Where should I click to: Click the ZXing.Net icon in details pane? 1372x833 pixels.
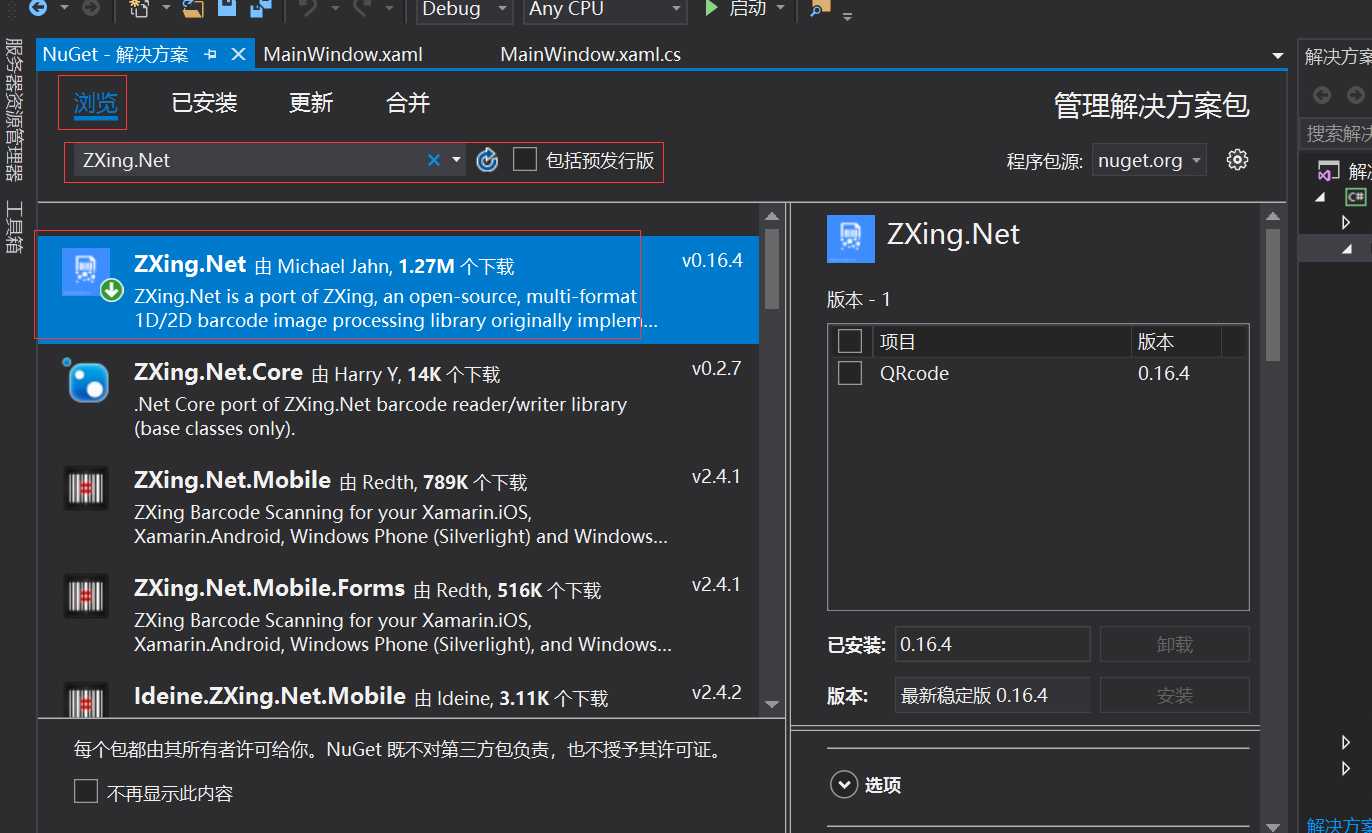(851, 239)
